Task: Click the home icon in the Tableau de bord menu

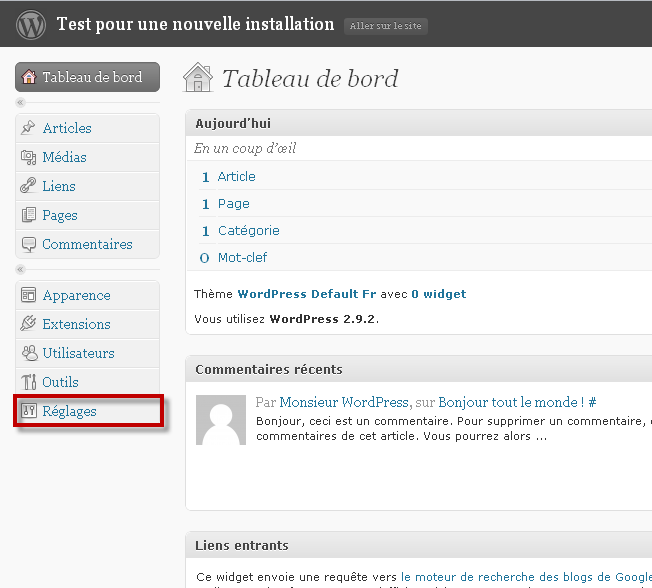Action: pos(29,77)
